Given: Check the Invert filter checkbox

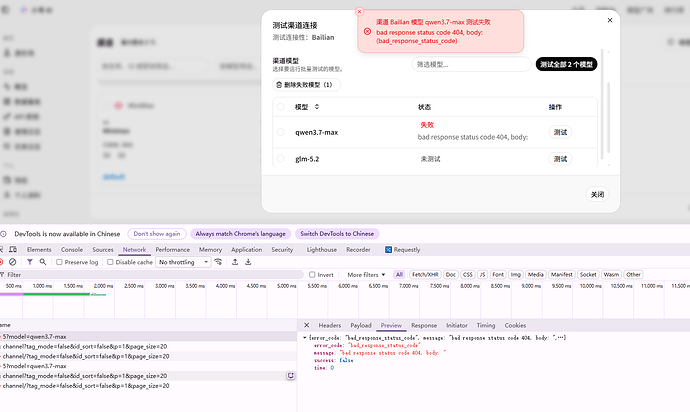Looking at the screenshot, I should click(x=312, y=275).
